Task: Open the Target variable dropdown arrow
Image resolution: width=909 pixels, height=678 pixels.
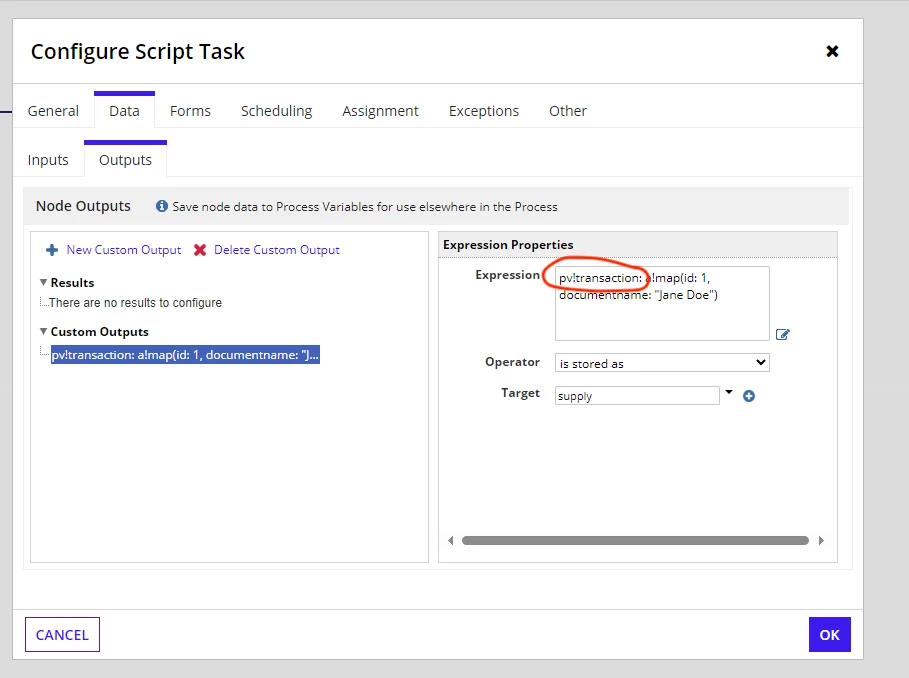Action: pos(729,392)
